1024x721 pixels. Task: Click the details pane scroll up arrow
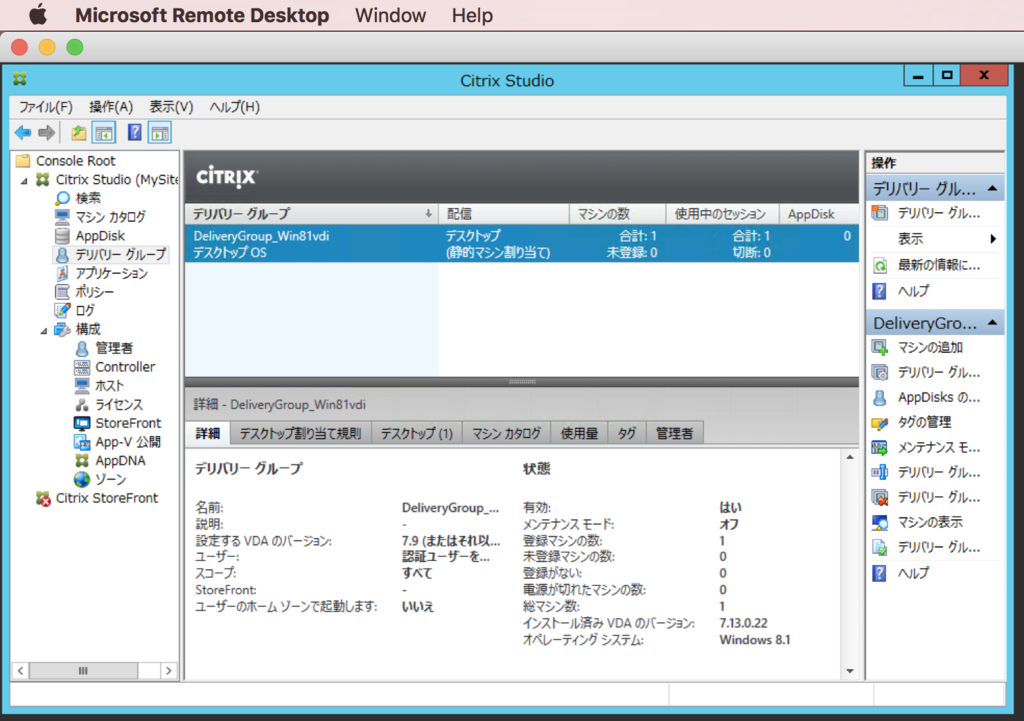(850, 457)
